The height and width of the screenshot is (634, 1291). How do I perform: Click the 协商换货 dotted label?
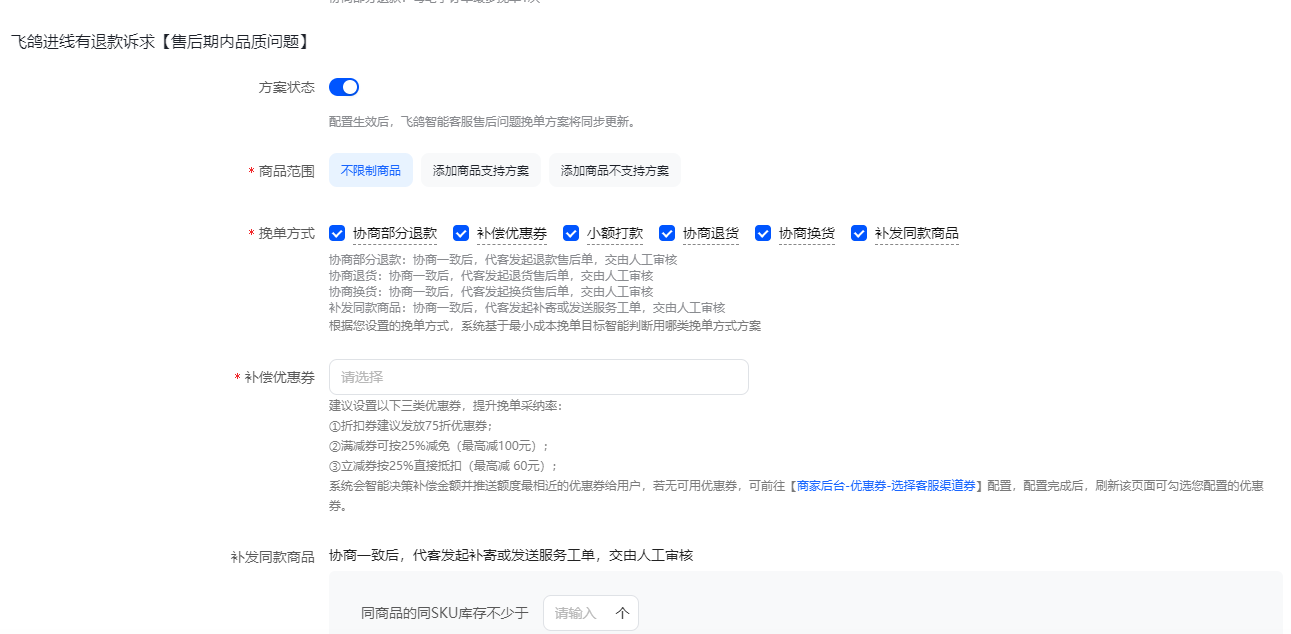[807, 233]
